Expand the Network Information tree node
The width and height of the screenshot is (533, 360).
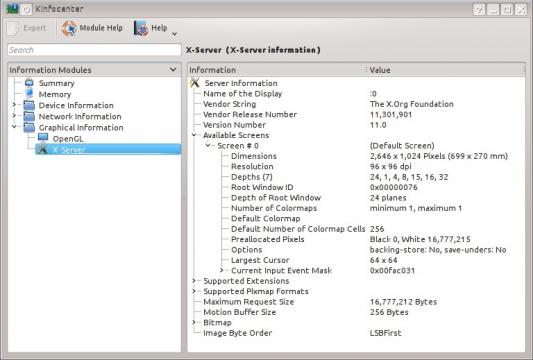coord(14,116)
